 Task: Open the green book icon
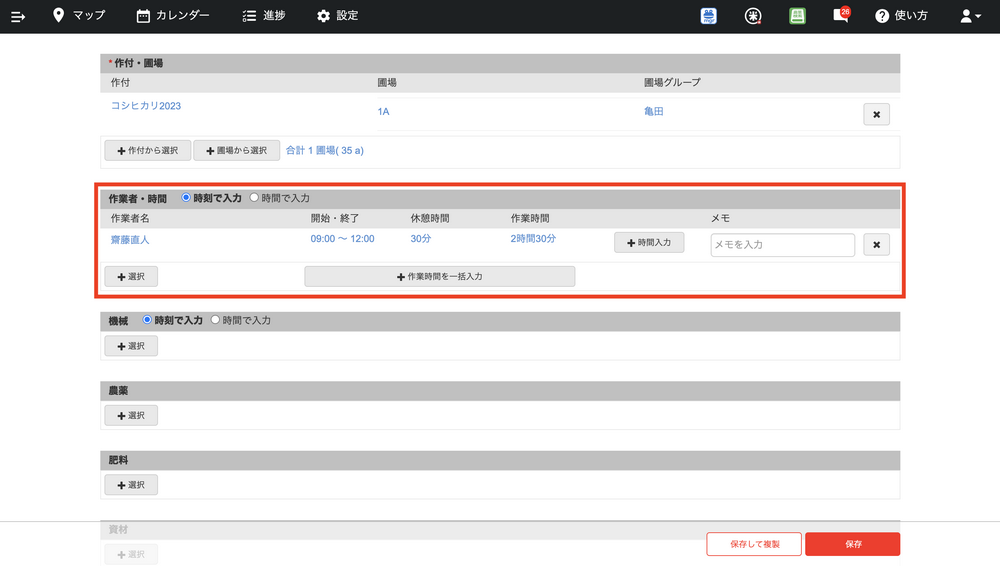coord(797,16)
